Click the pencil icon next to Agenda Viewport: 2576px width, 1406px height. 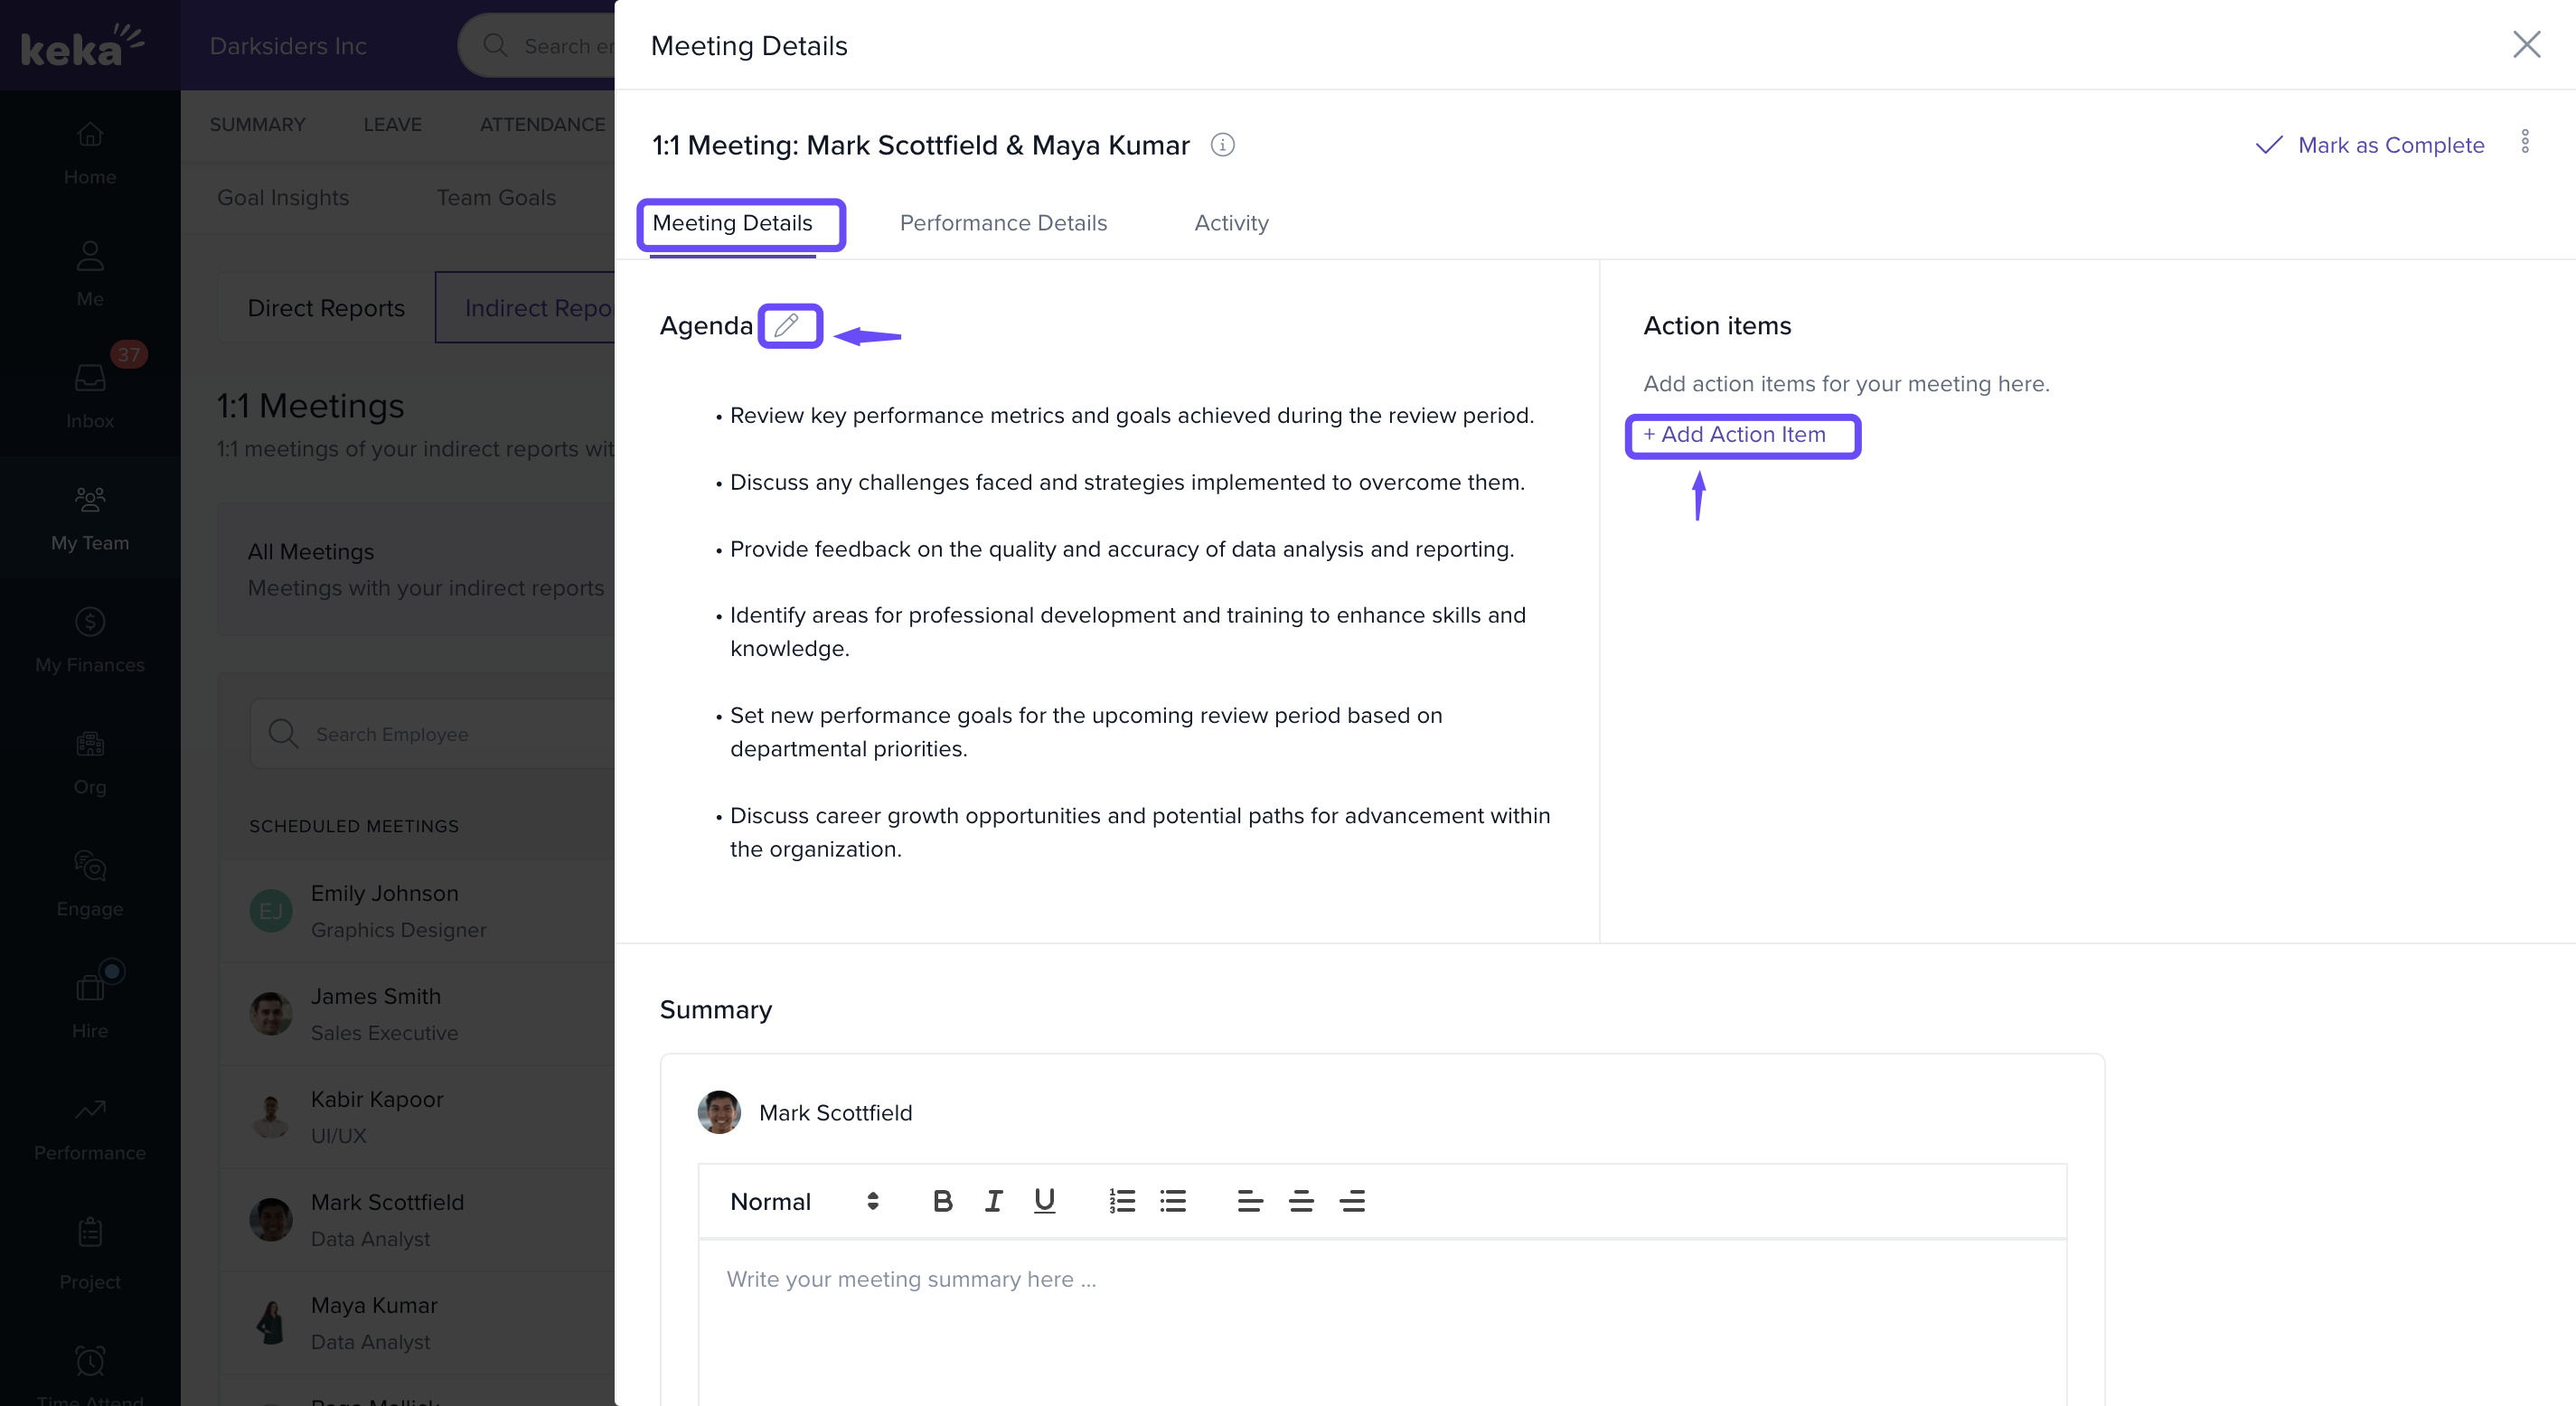tap(787, 325)
